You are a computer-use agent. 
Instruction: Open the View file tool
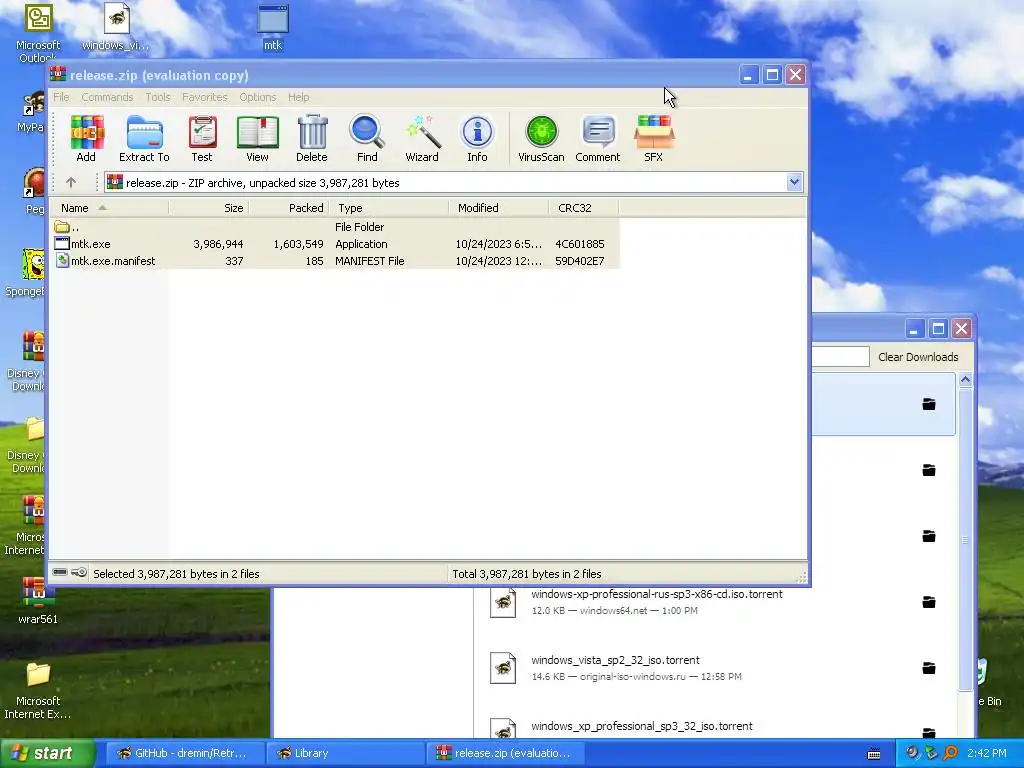click(257, 138)
